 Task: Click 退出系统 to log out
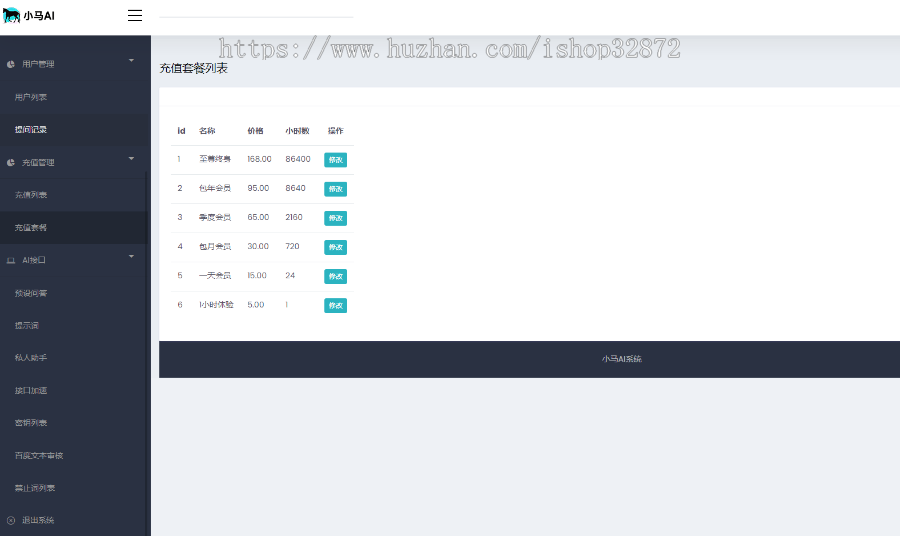(x=38, y=521)
